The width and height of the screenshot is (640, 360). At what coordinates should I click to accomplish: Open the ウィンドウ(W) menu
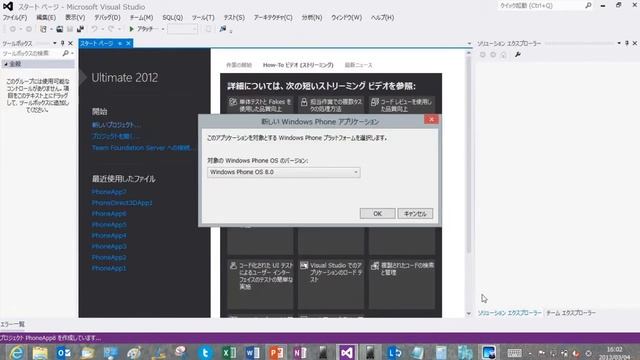click(346, 18)
